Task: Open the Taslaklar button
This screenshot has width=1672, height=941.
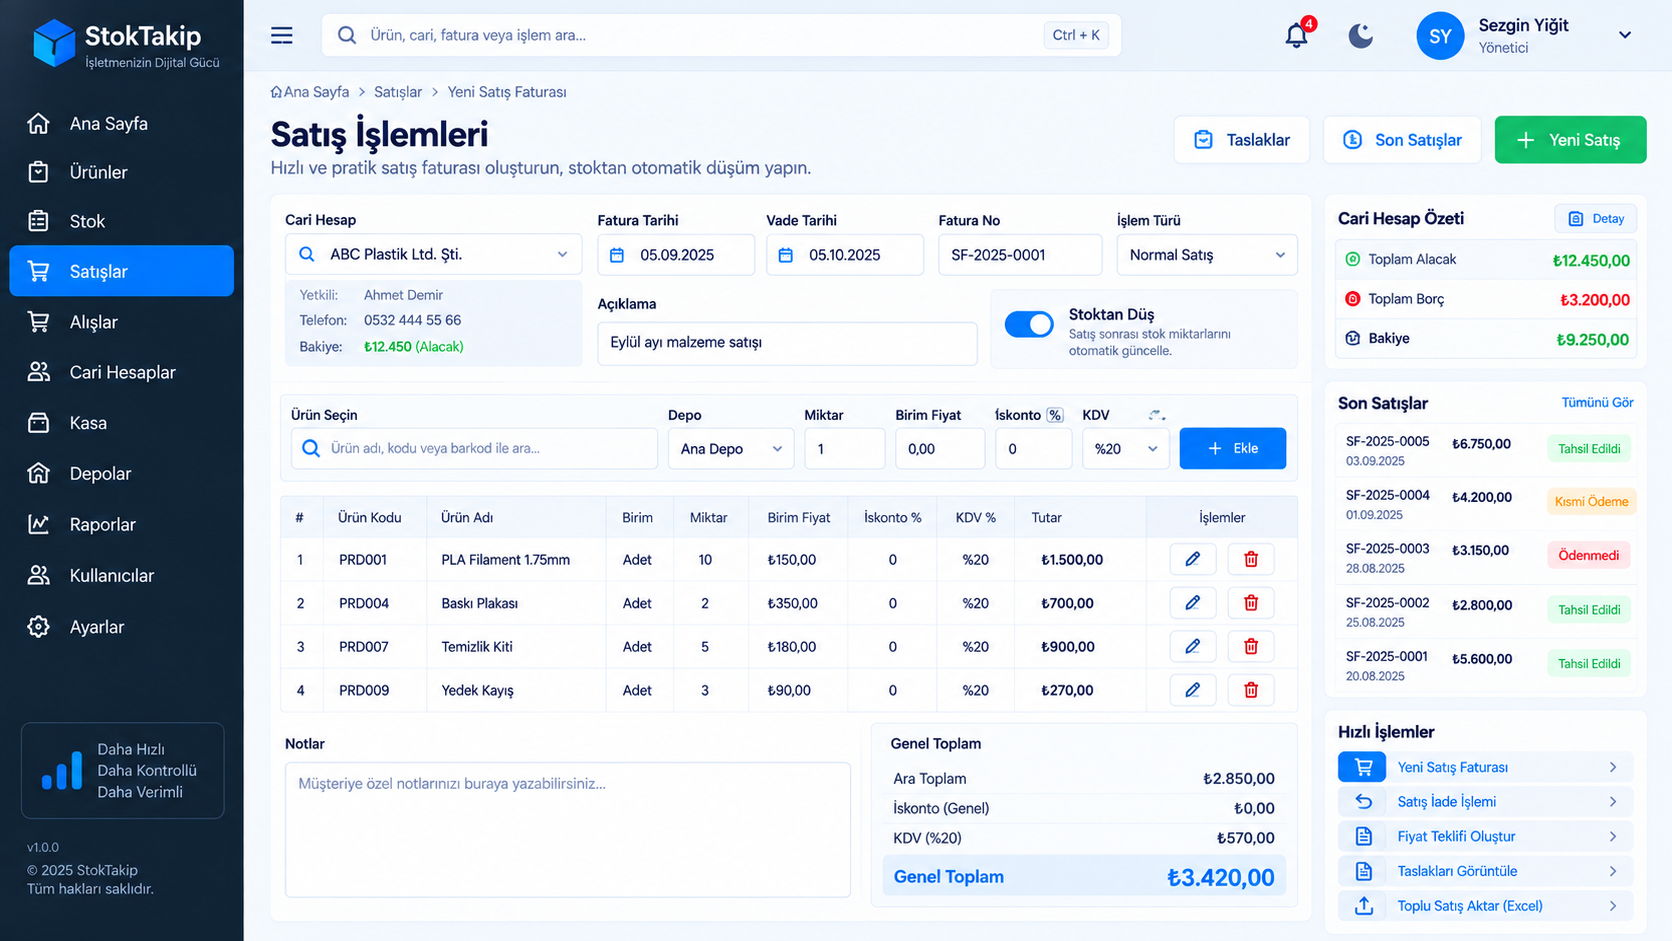Action: [x=1241, y=140]
